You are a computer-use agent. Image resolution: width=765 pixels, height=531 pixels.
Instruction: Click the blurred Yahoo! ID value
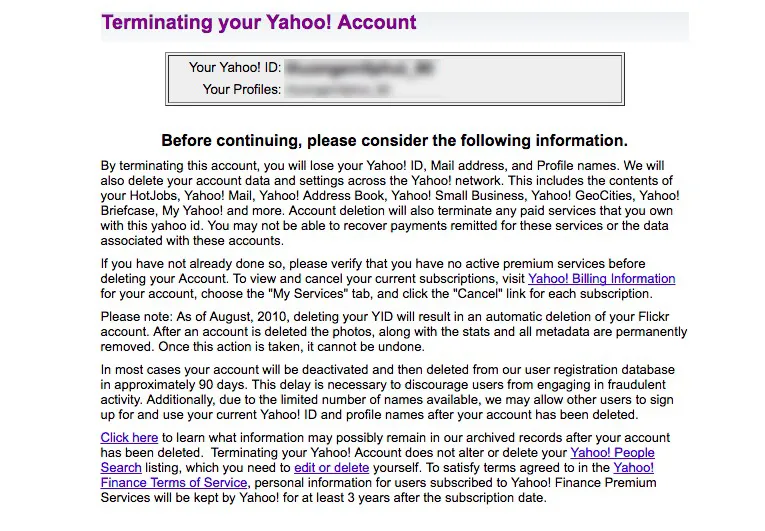360,68
